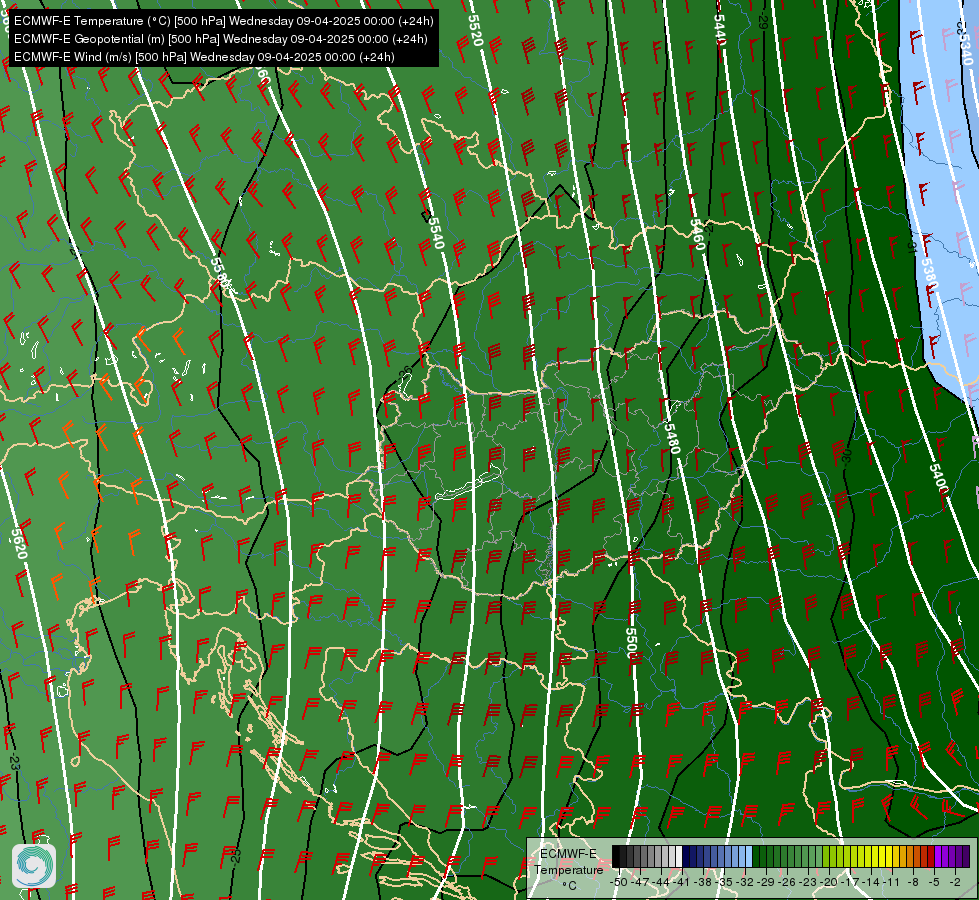This screenshot has width=979, height=900.
Task: Click the -35 value on the temperature scale
Action: click(x=724, y=882)
